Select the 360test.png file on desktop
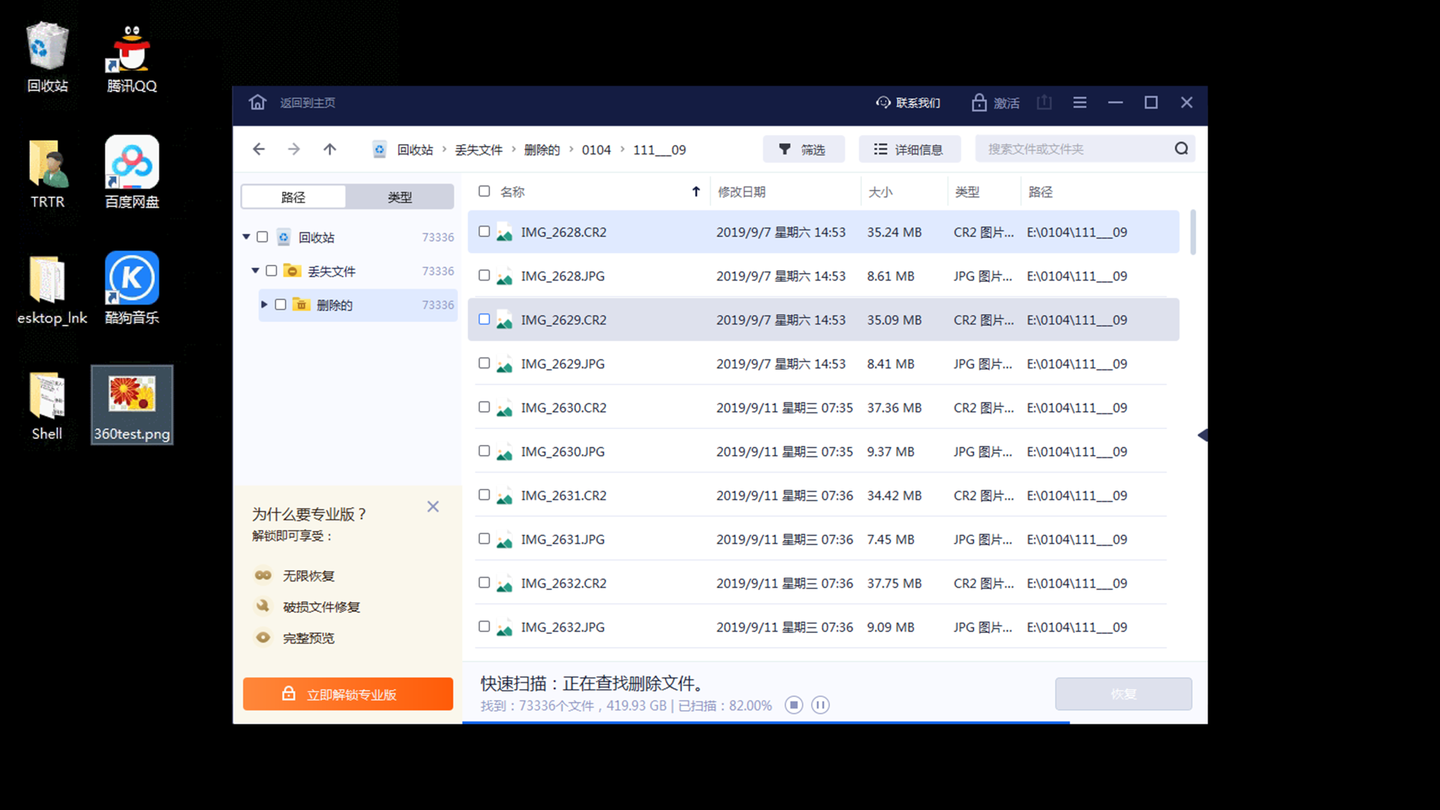 coord(132,405)
